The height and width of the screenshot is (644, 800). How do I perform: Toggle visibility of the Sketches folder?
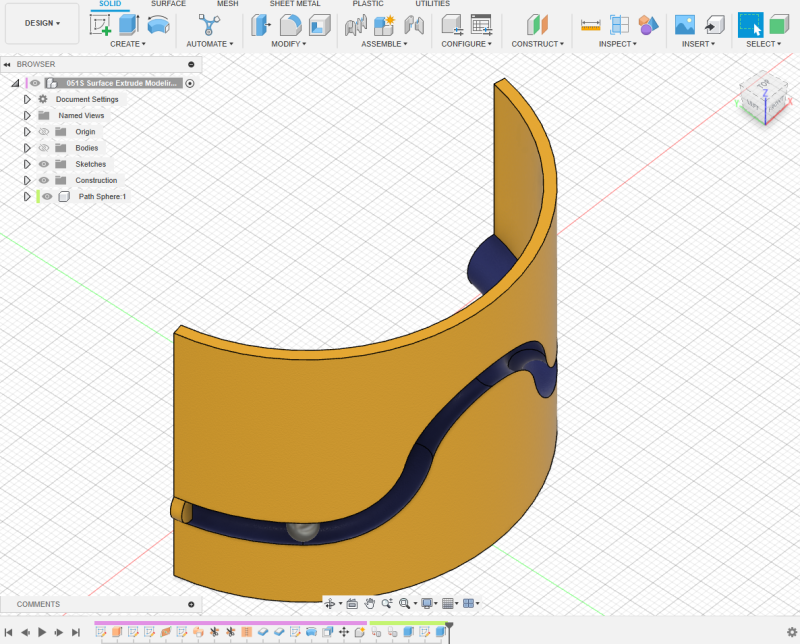tap(46, 163)
